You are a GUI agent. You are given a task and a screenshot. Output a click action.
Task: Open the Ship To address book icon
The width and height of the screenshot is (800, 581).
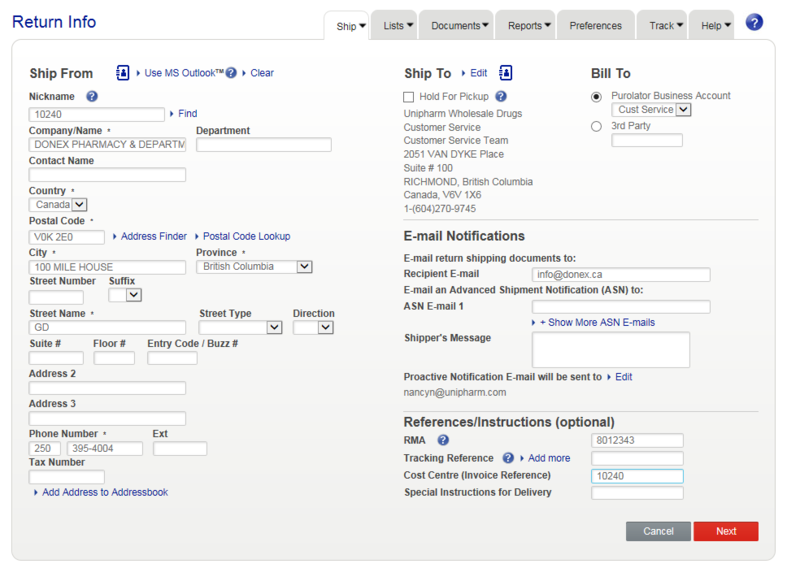[505, 73]
